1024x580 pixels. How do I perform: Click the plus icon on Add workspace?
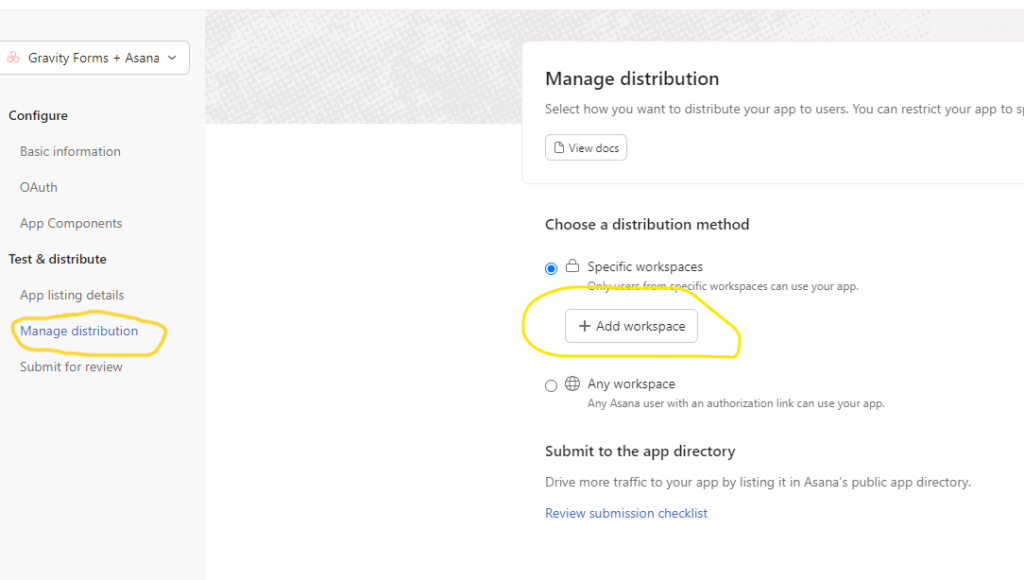coord(585,326)
